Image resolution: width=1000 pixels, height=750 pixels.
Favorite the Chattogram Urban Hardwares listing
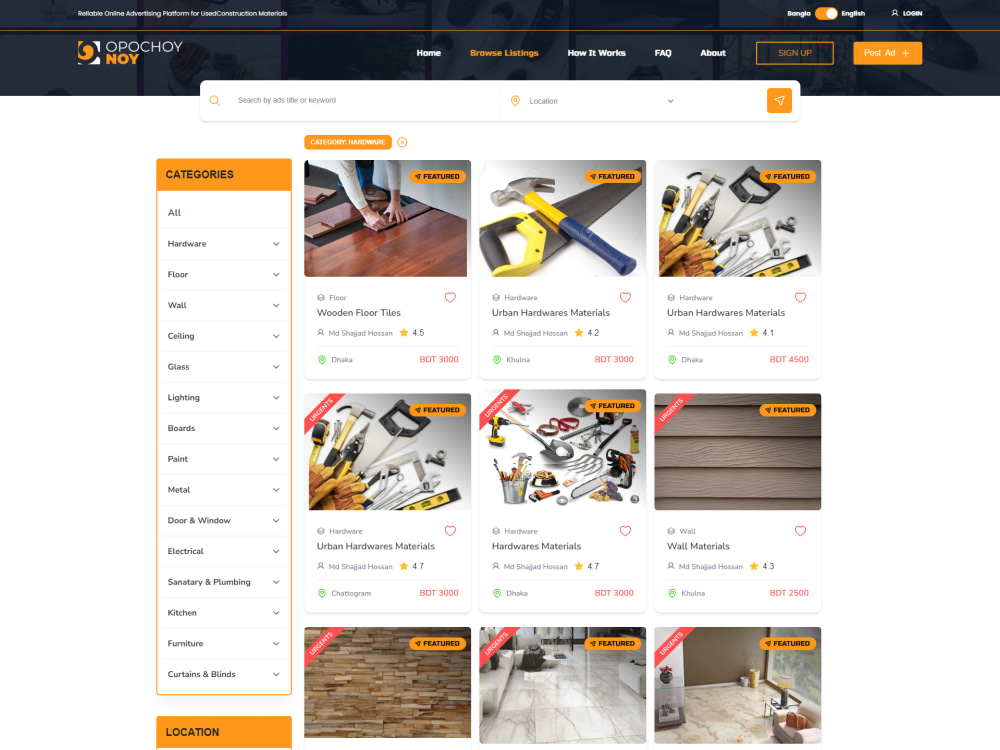450,531
